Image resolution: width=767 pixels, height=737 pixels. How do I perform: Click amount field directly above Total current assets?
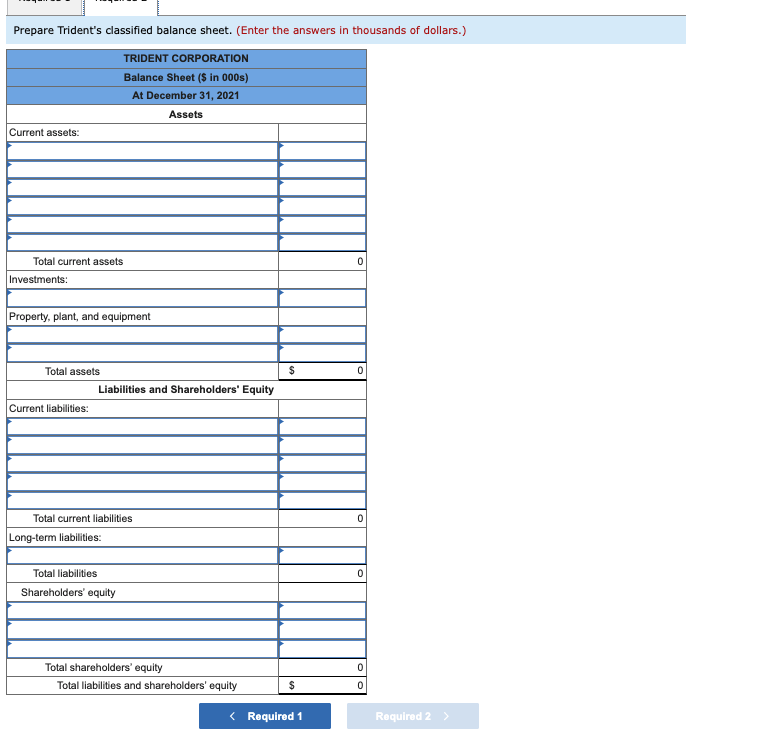click(x=322, y=243)
